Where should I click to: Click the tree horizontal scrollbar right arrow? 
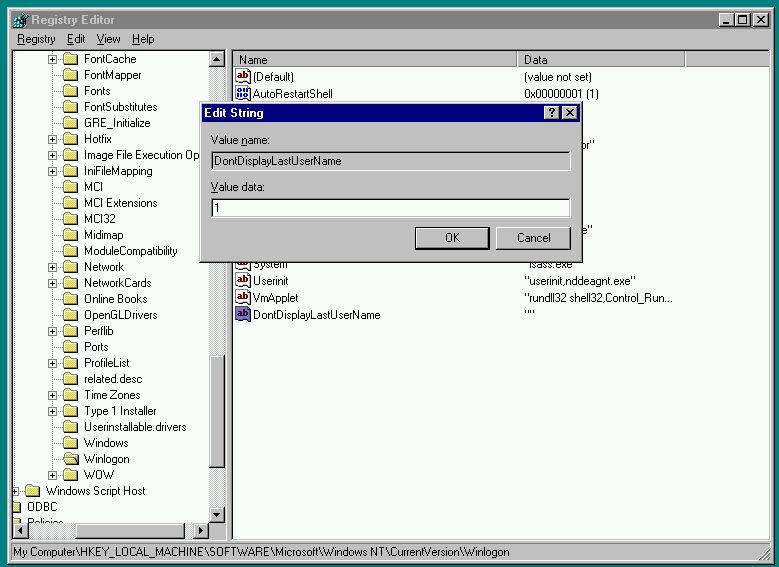click(200, 530)
